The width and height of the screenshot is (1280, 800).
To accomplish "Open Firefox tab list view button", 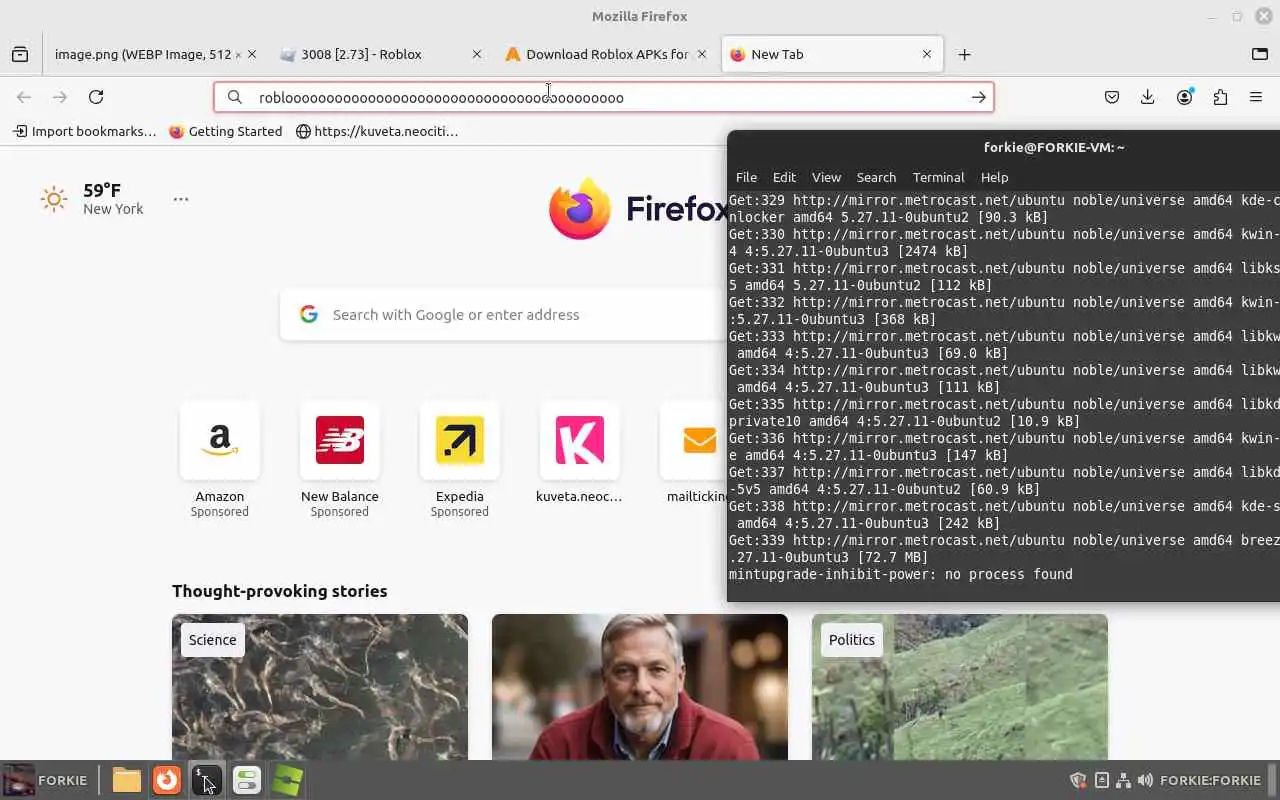I will [x=20, y=55].
